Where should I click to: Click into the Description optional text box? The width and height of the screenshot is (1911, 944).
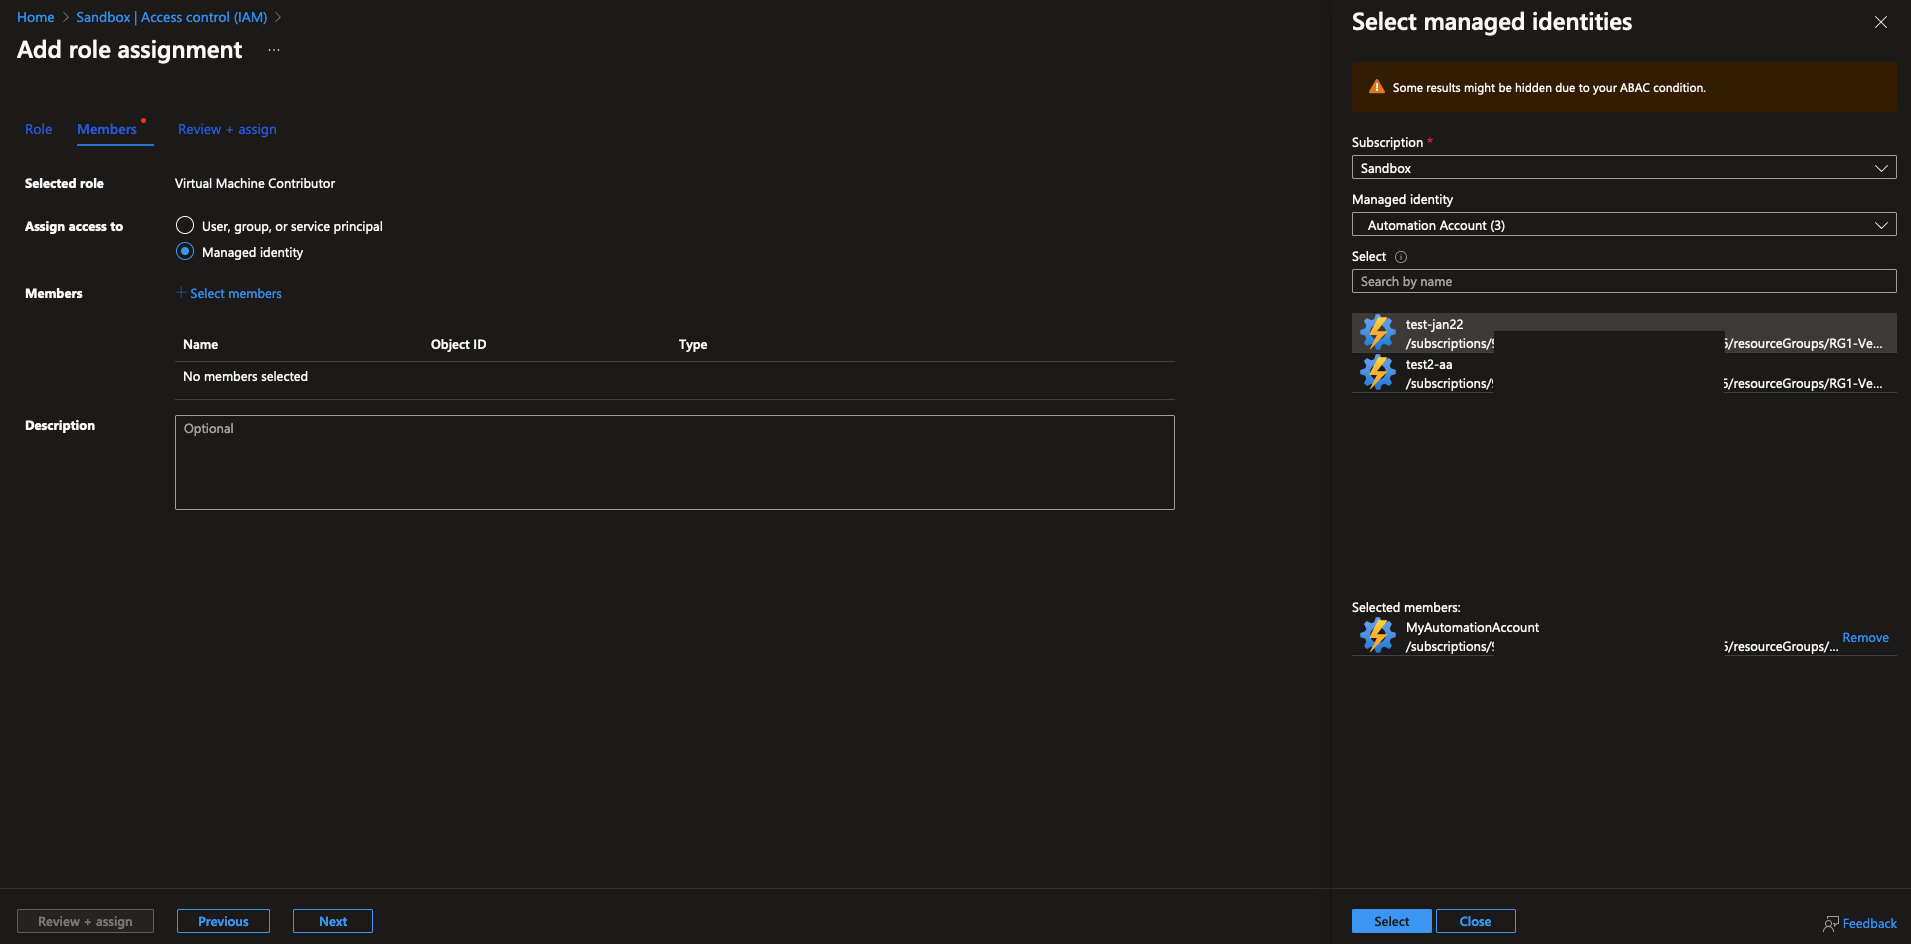pyautogui.click(x=675, y=462)
